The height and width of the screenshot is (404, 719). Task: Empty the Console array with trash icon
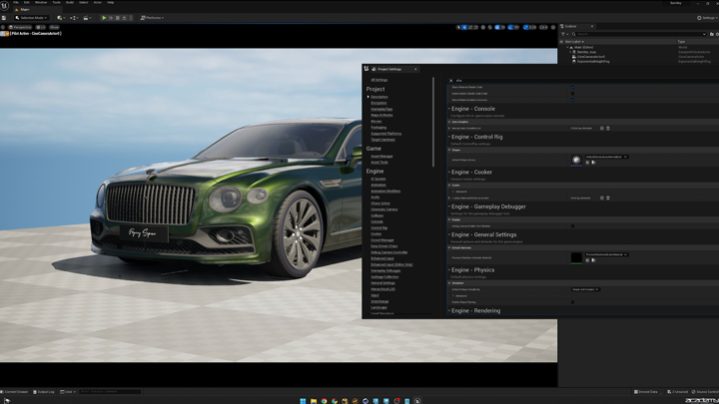pos(608,128)
